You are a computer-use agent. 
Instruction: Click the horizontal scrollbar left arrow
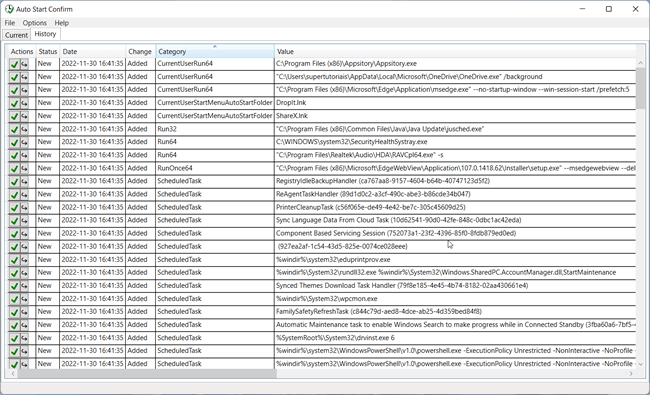(x=13, y=373)
